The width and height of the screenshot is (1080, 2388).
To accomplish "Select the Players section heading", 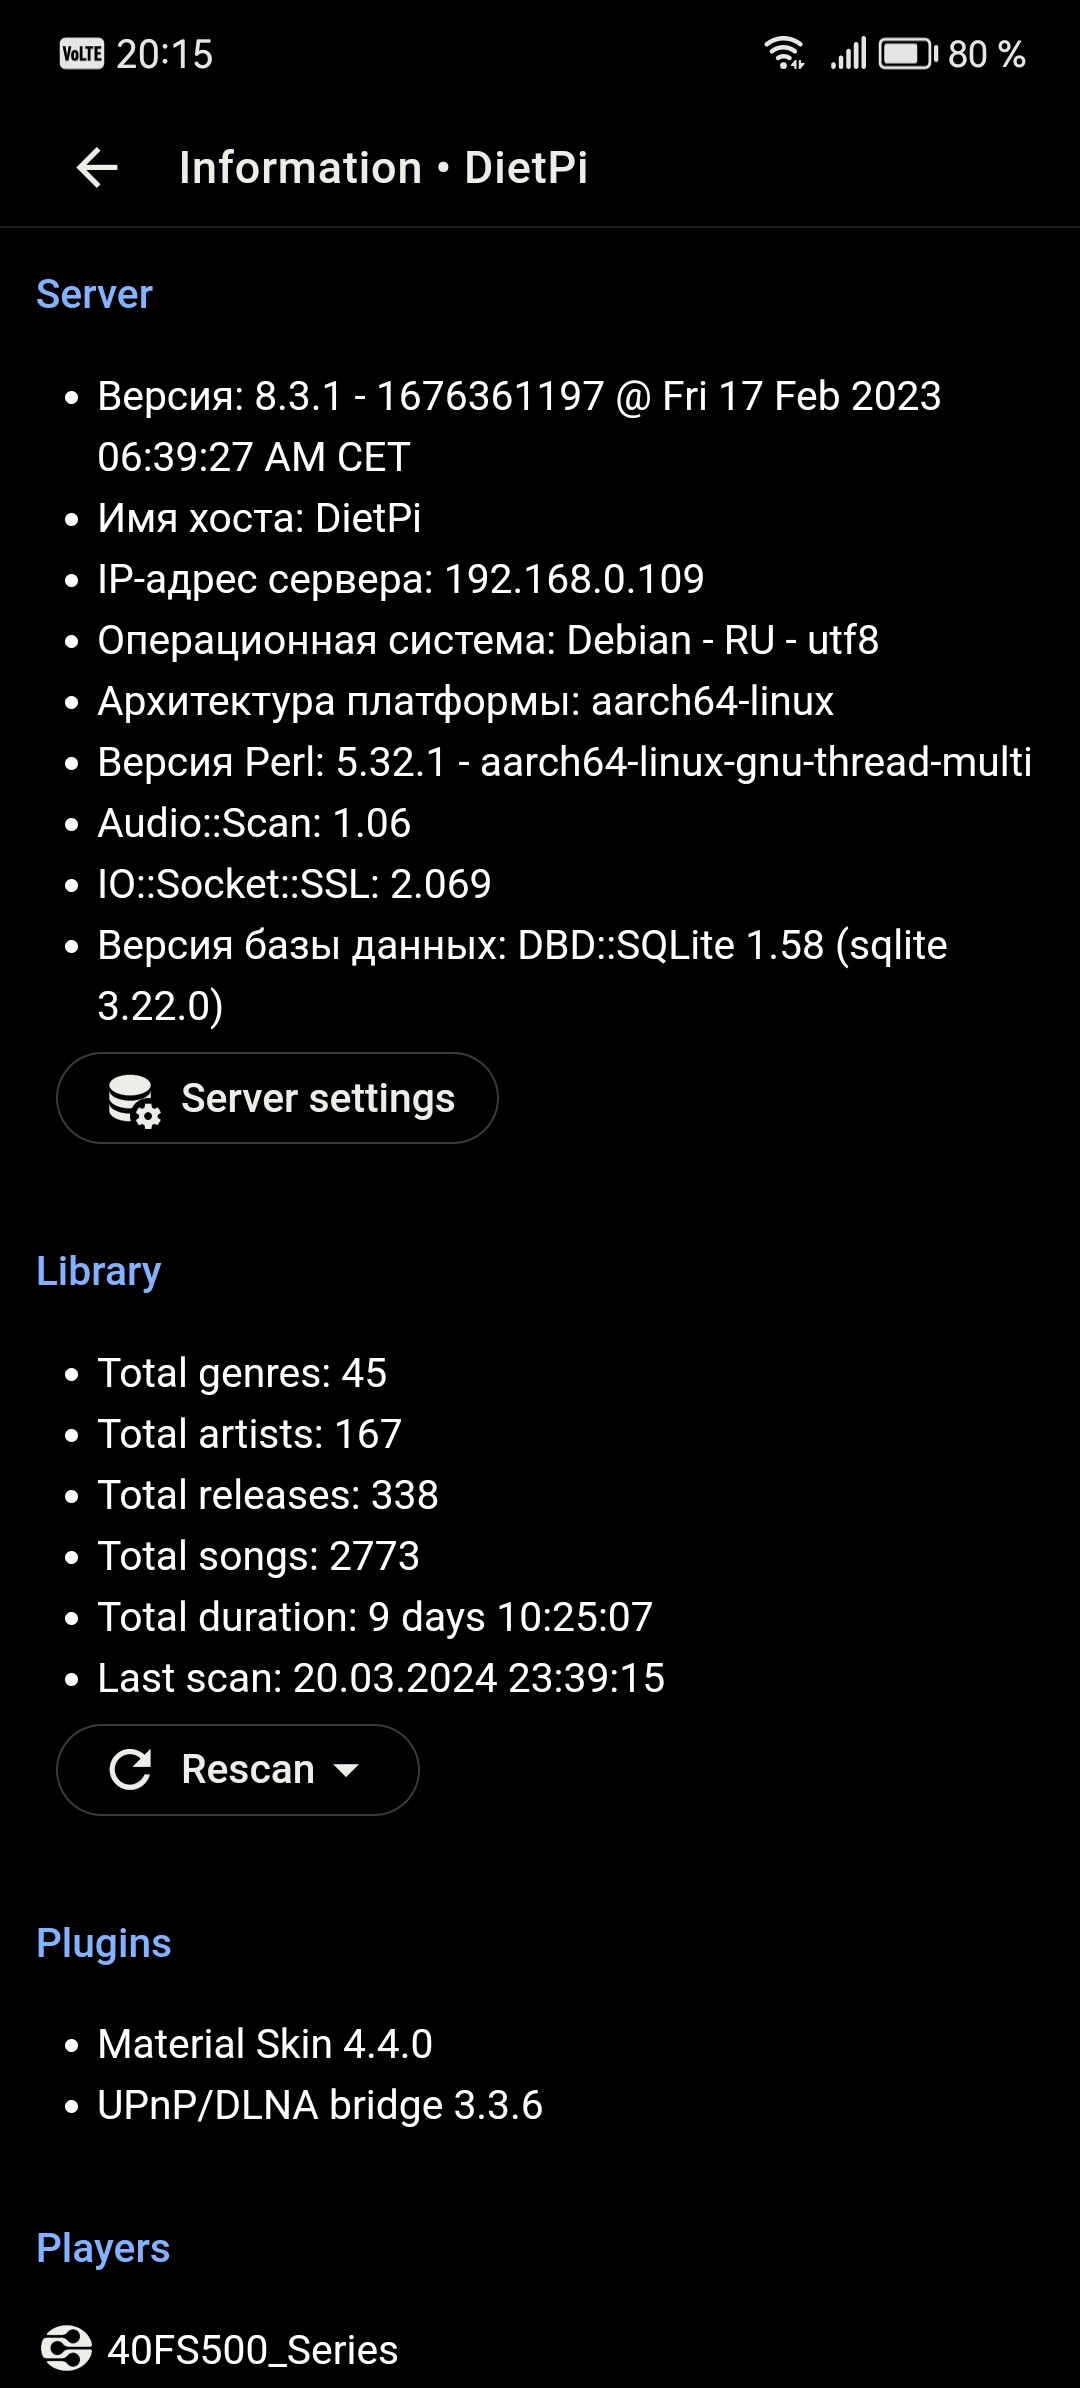I will click(x=103, y=2248).
